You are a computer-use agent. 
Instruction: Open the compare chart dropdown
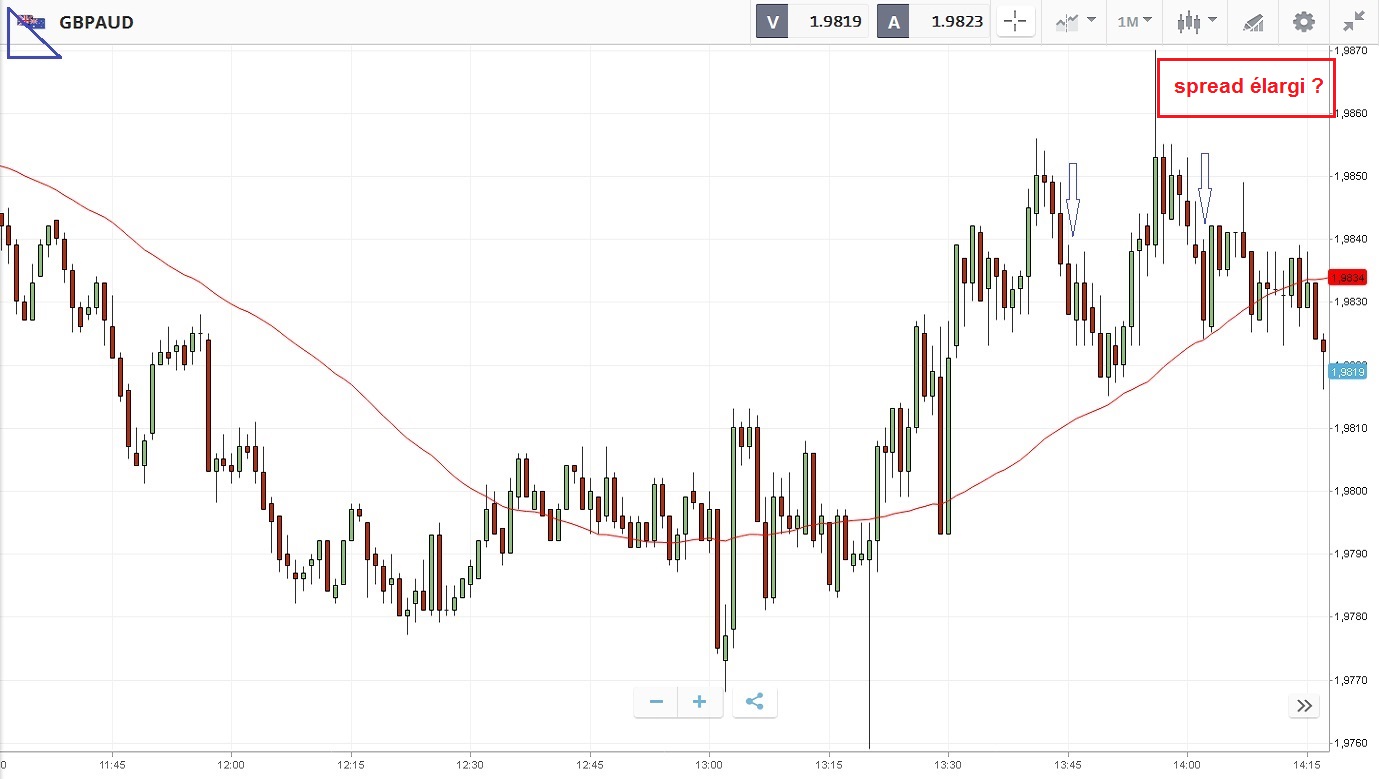click(1075, 22)
